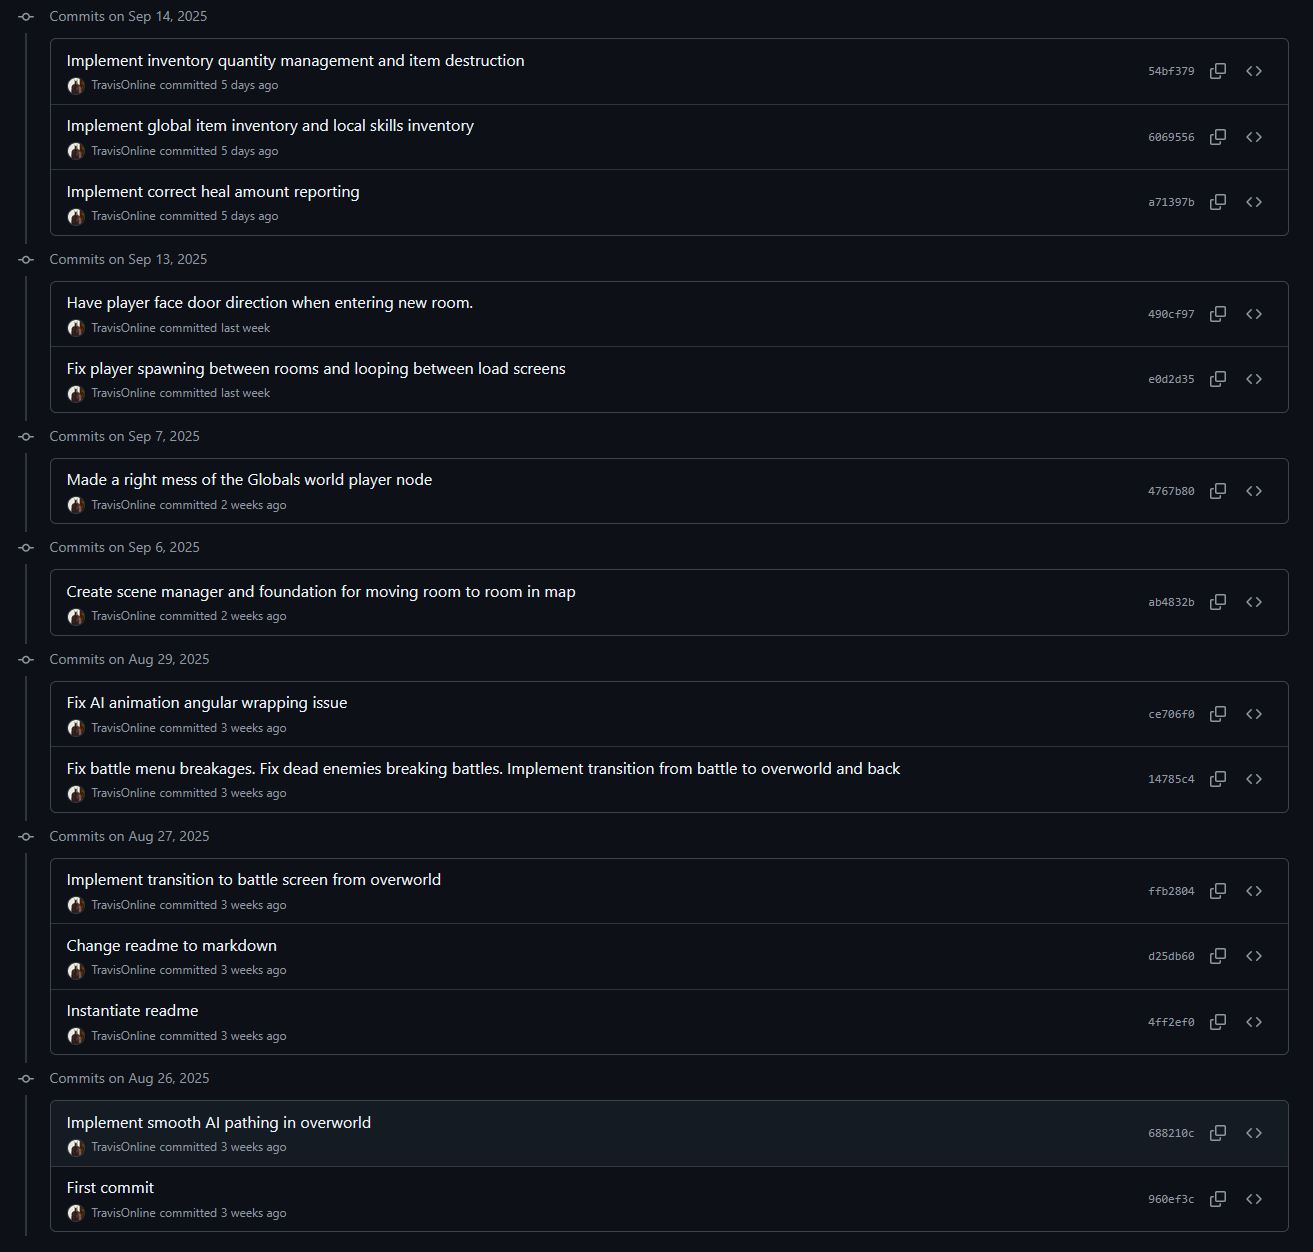1313x1252 pixels.
Task: Browse repository at commit a71397b via code icon
Action: 1255,202
